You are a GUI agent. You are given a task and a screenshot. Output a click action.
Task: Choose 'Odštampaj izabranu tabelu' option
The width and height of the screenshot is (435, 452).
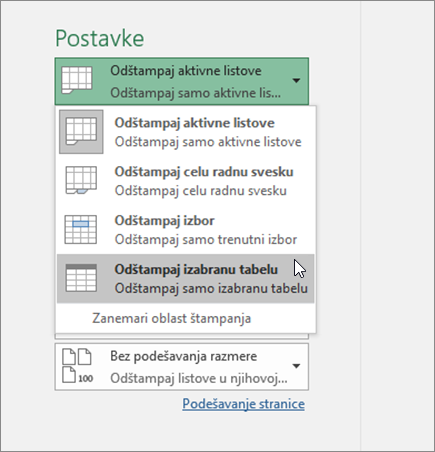185,279
